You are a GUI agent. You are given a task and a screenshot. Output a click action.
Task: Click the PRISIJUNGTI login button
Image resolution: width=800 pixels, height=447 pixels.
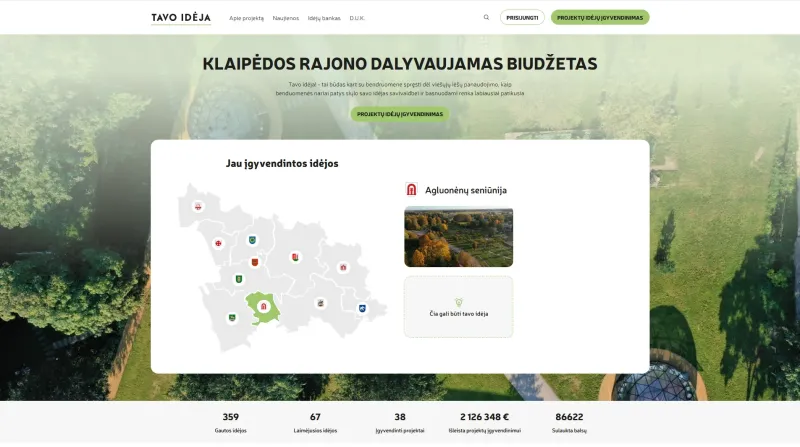click(522, 17)
